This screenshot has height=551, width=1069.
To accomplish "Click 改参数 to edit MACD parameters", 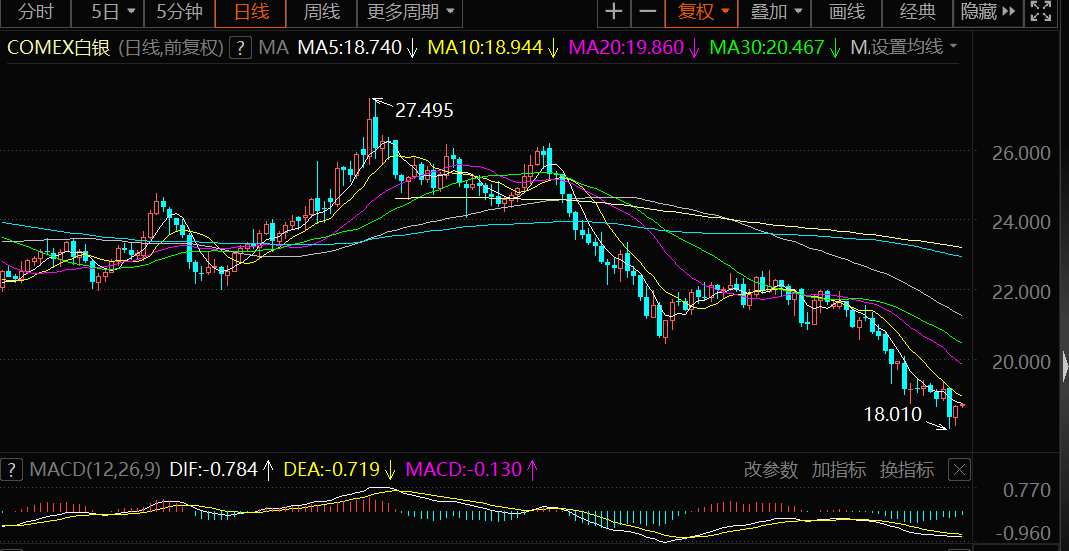I will coord(771,469).
